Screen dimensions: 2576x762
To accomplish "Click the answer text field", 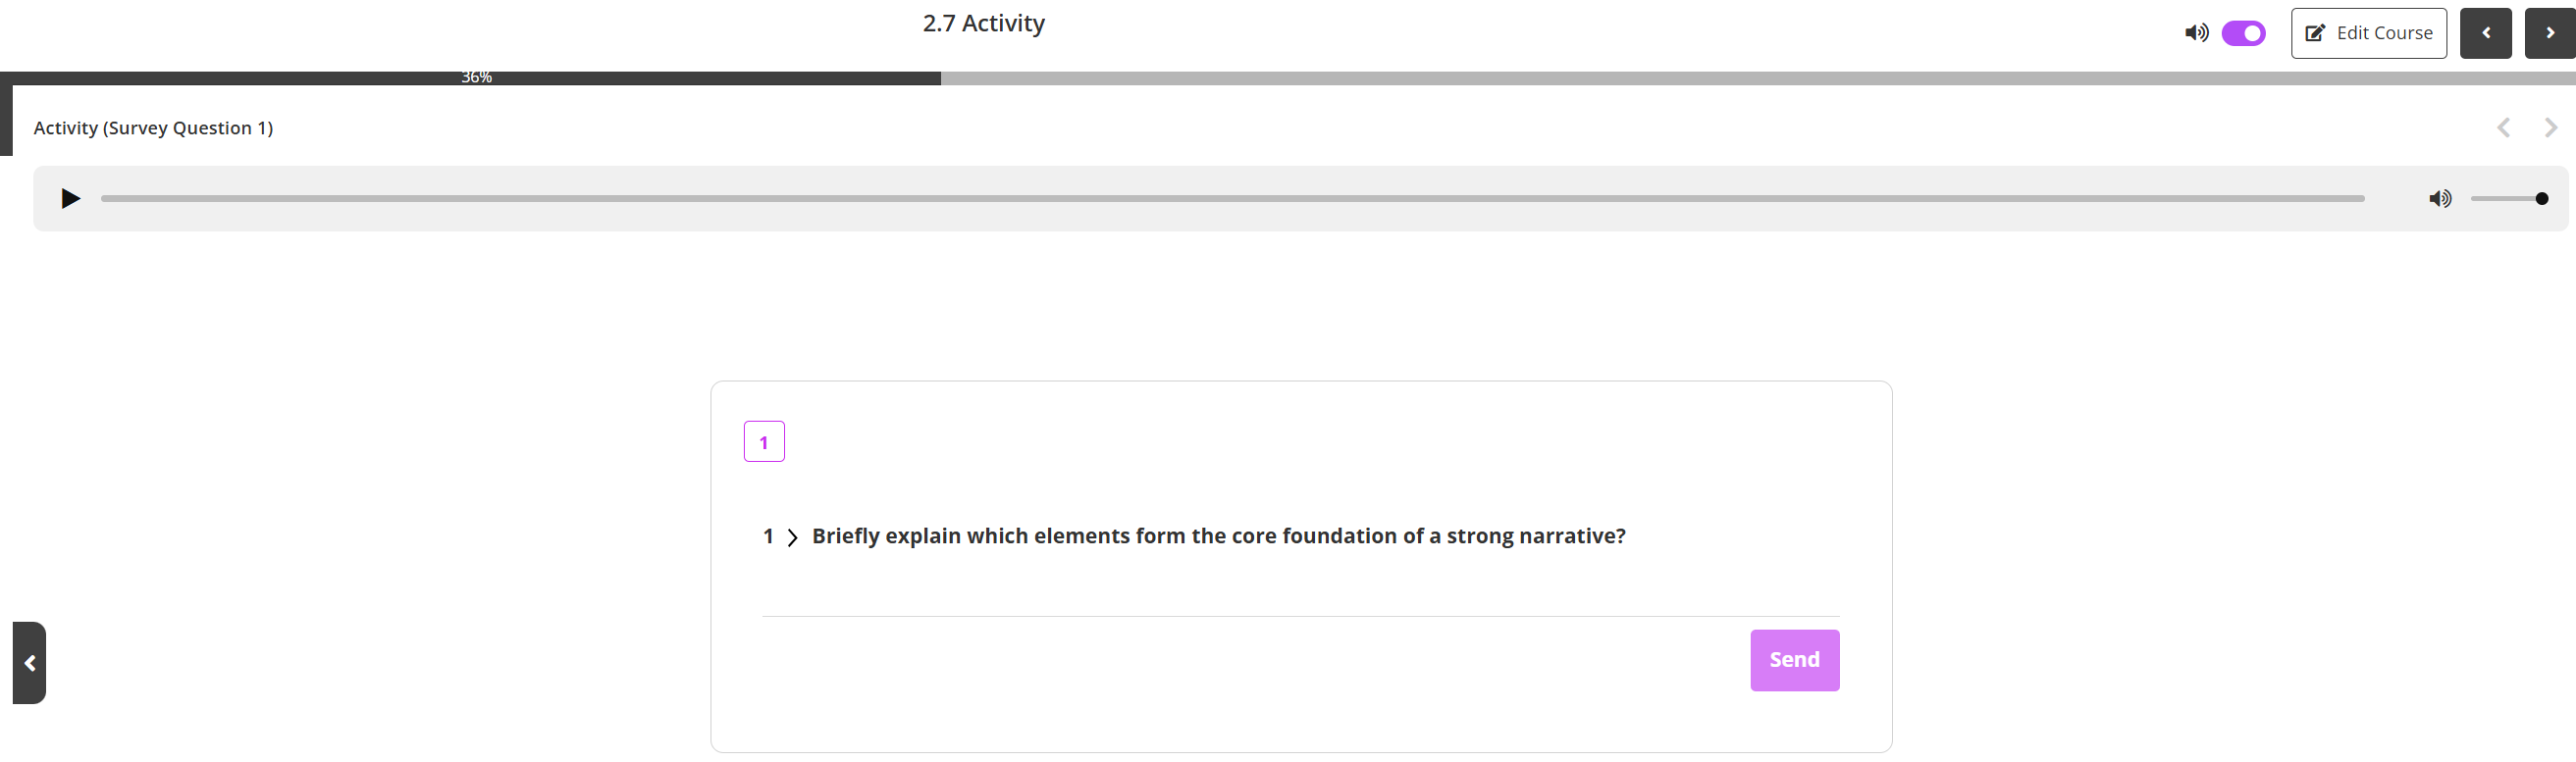I will 1300,596.
